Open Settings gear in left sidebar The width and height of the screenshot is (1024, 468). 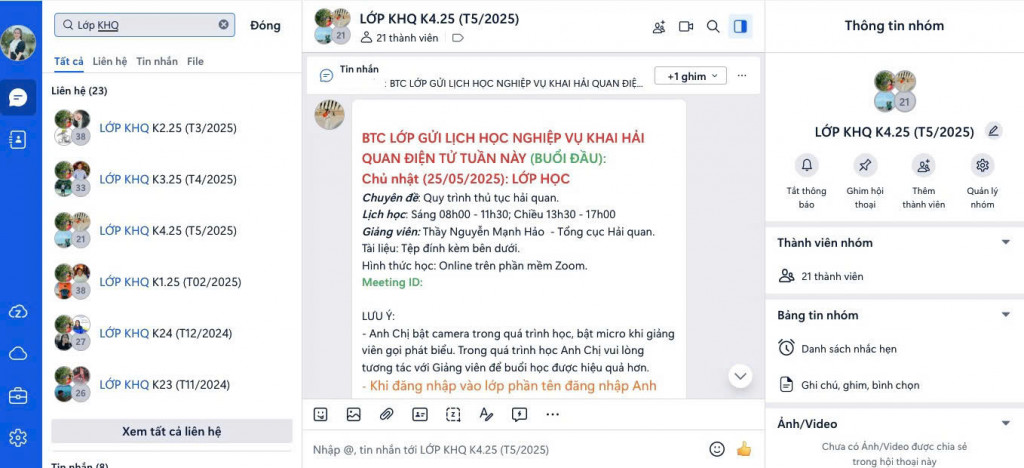point(18,437)
